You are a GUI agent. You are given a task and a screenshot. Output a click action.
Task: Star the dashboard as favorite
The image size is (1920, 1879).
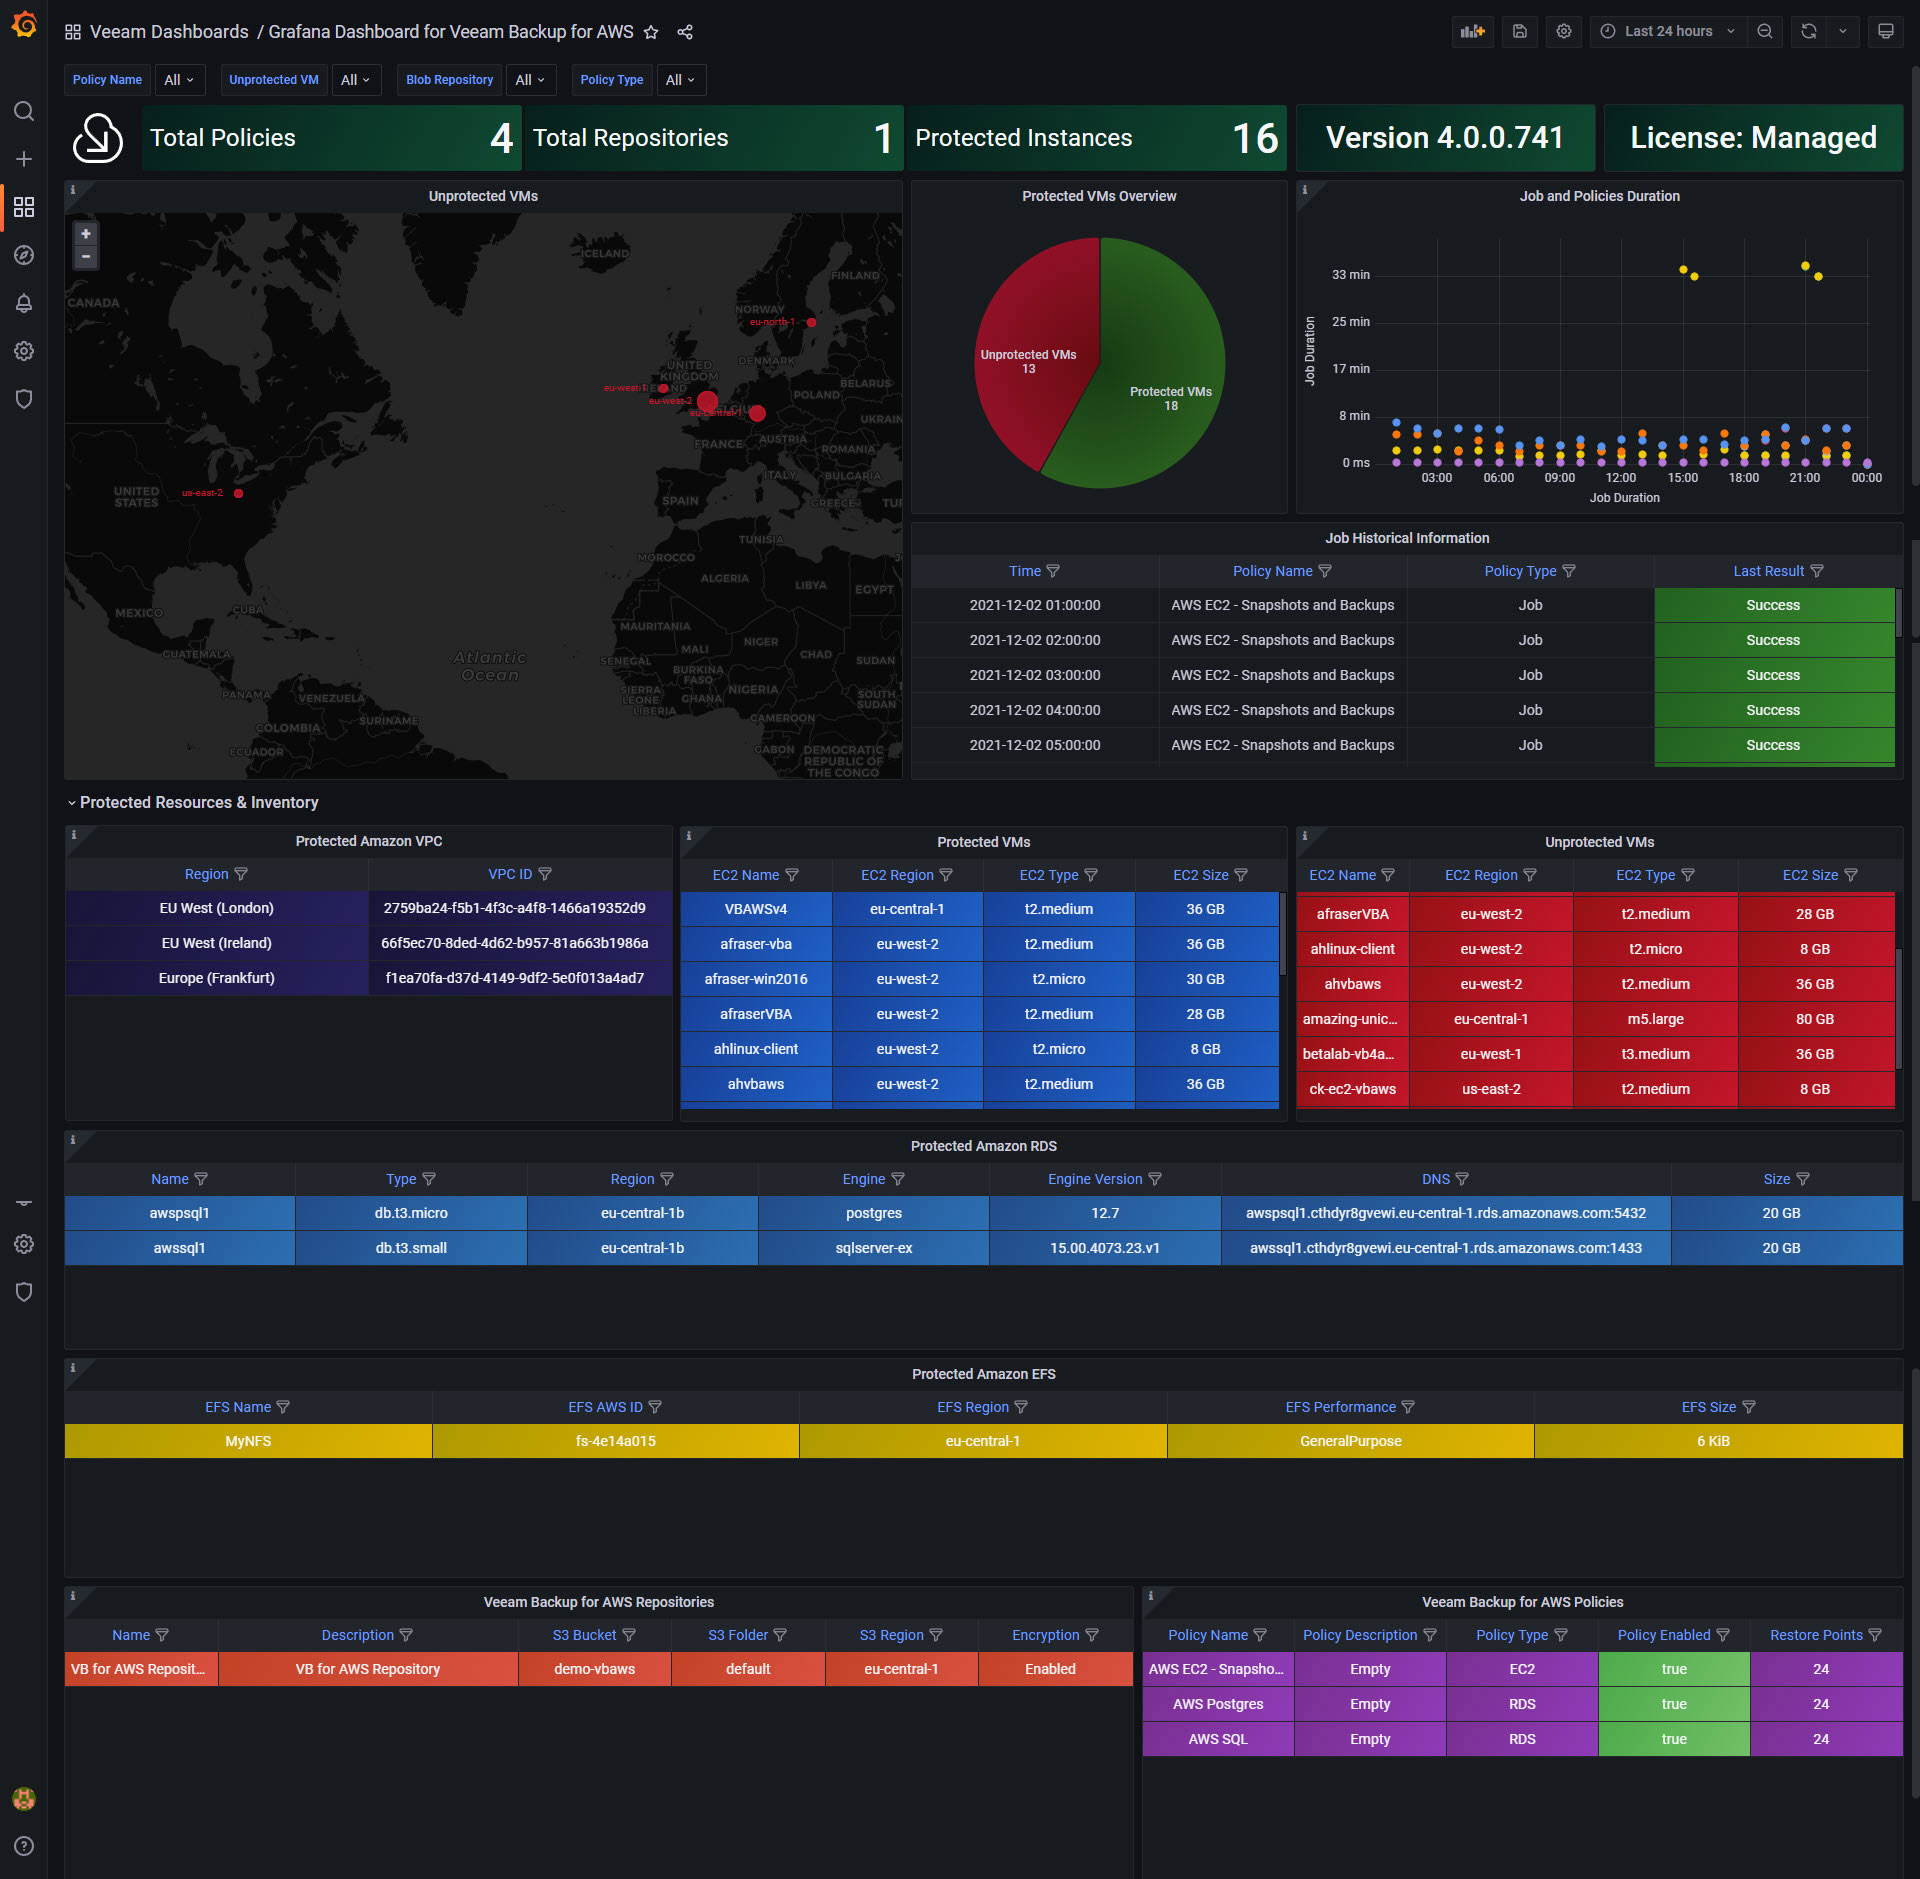651,32
